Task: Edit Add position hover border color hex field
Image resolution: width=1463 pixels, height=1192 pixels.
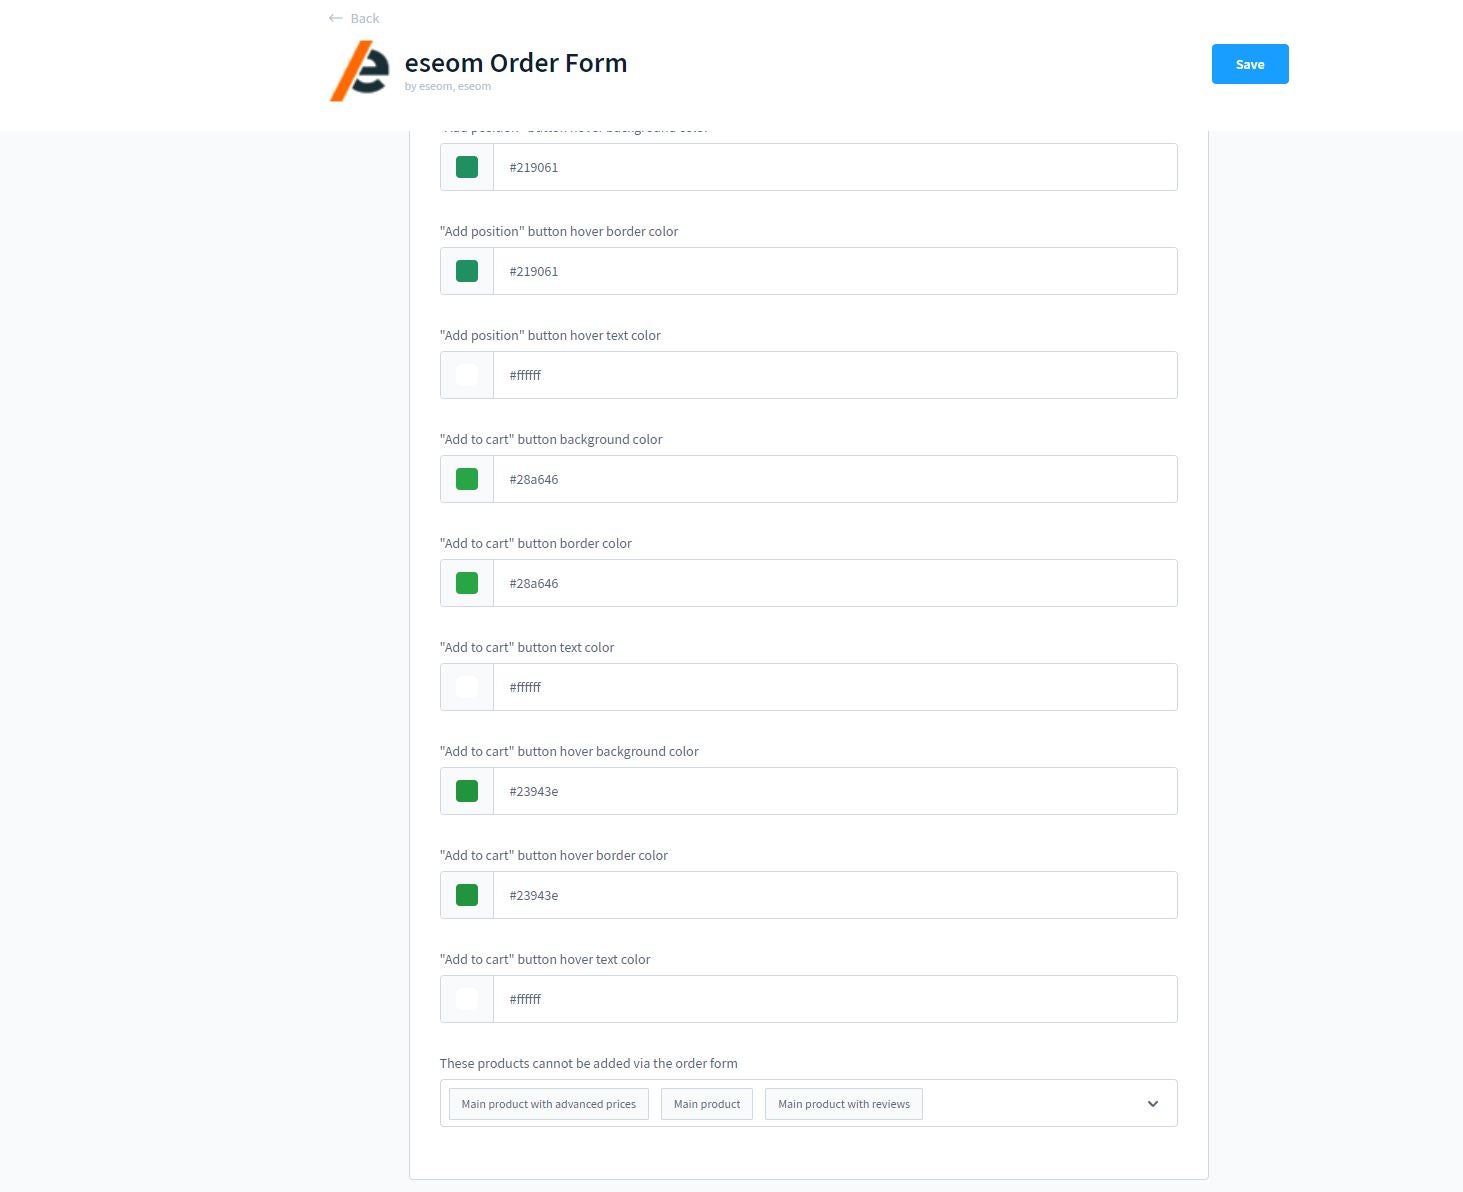Action: coord(835,271)
